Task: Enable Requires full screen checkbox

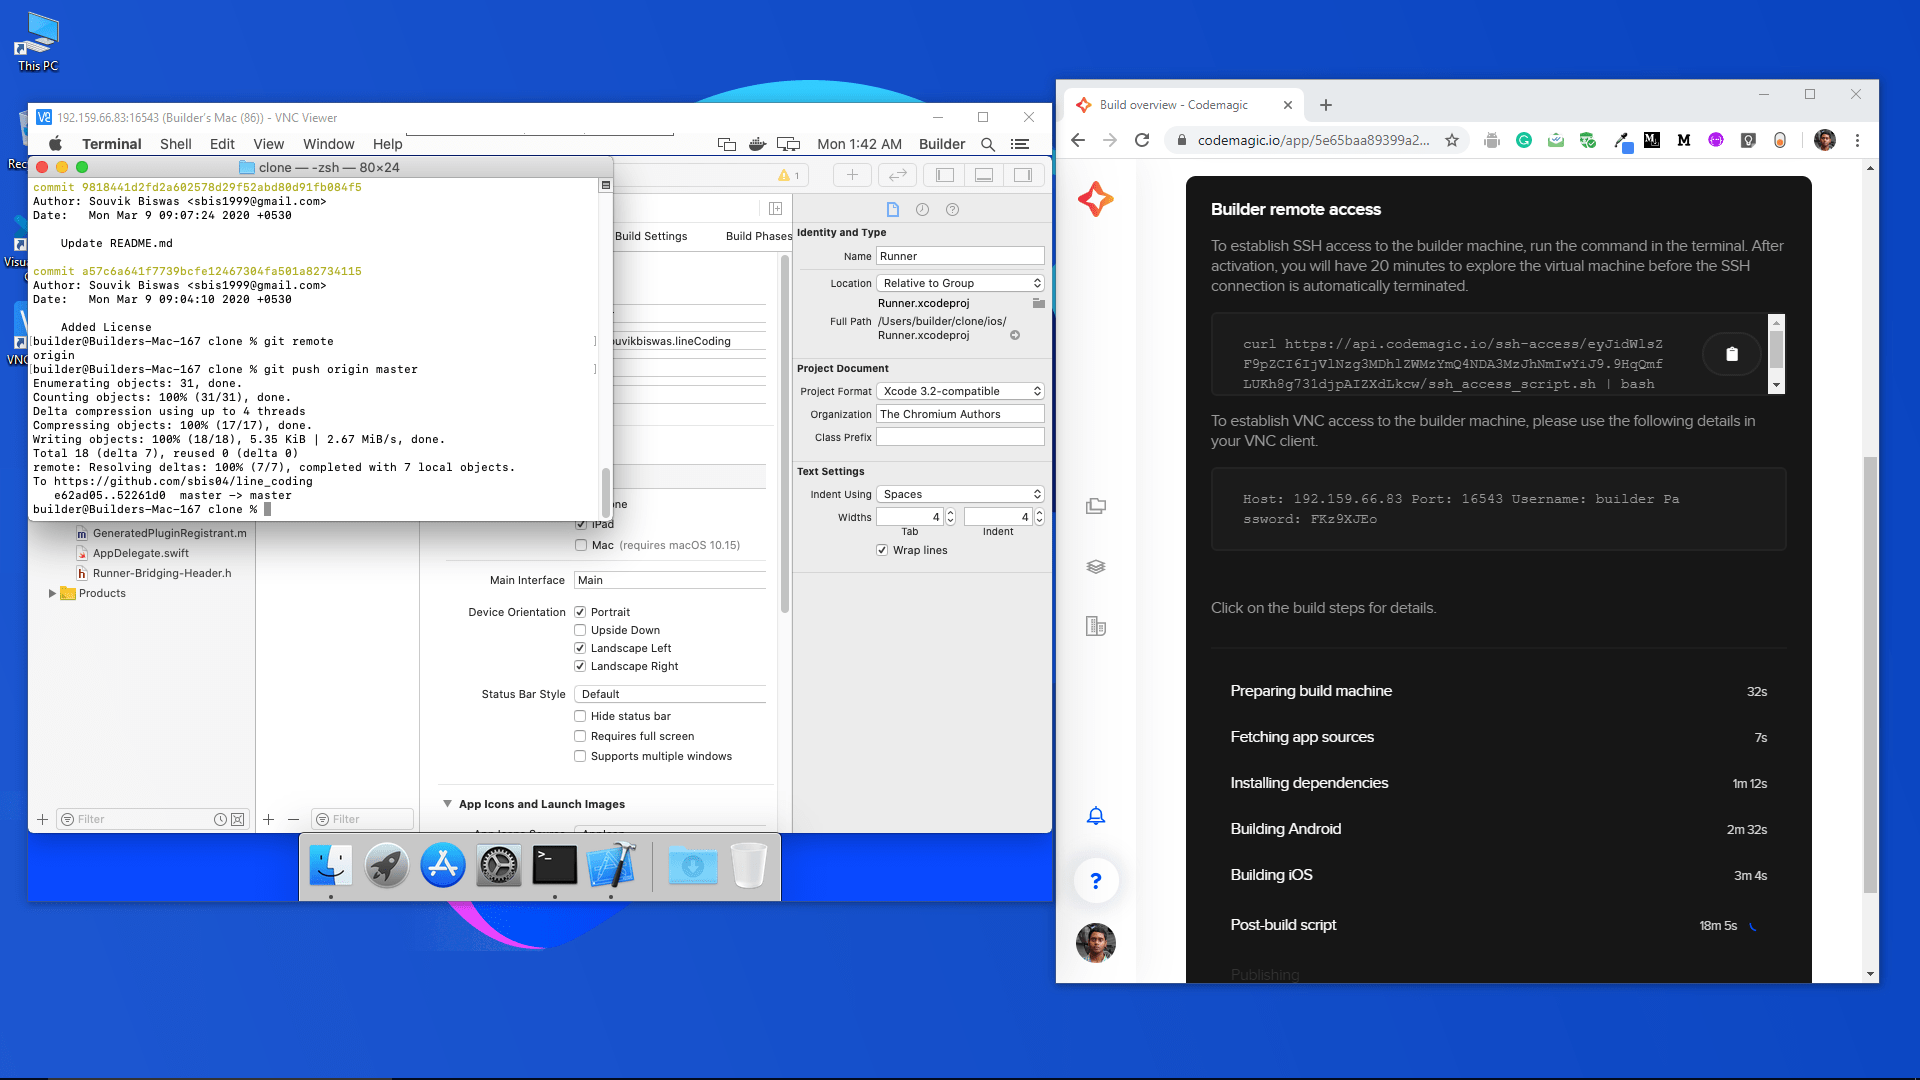Action: click(x=580, y=736)
